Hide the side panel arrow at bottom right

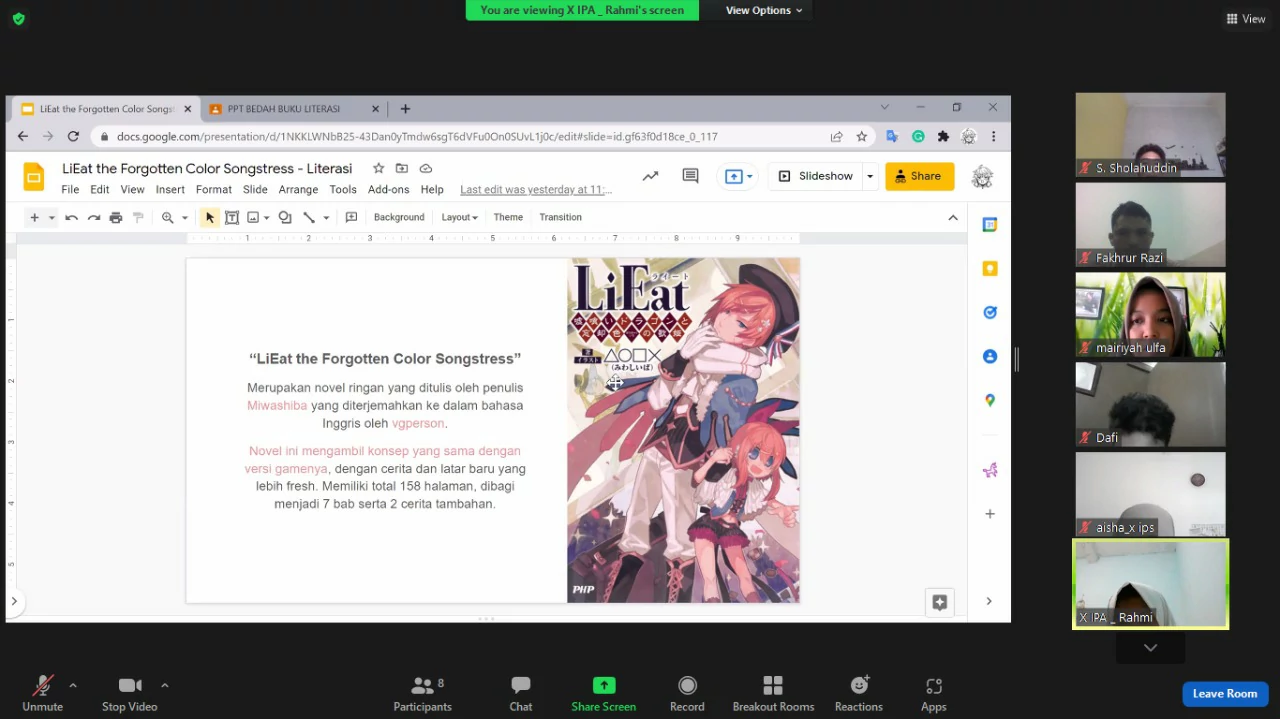pos(989,601)
